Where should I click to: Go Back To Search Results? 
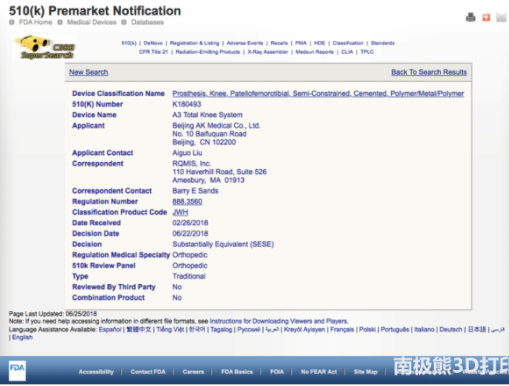click(x=429, y=72)
